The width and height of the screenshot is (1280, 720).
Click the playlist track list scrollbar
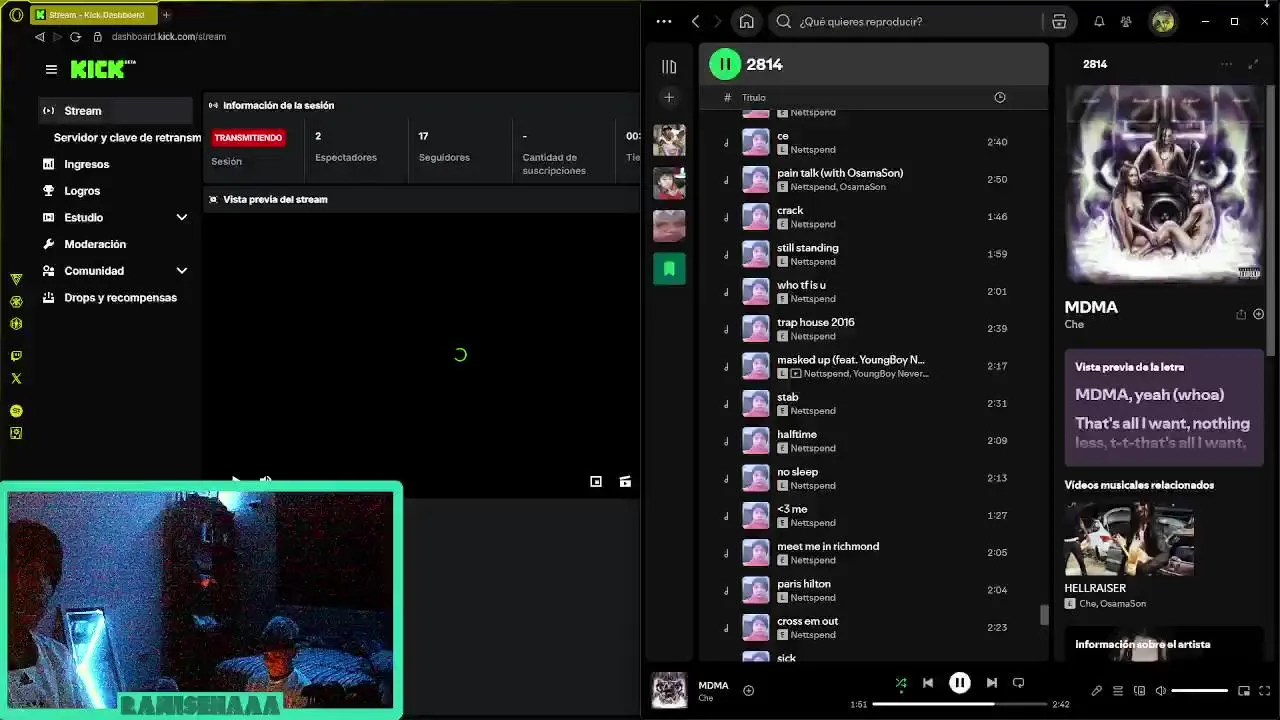[1044, 615]
